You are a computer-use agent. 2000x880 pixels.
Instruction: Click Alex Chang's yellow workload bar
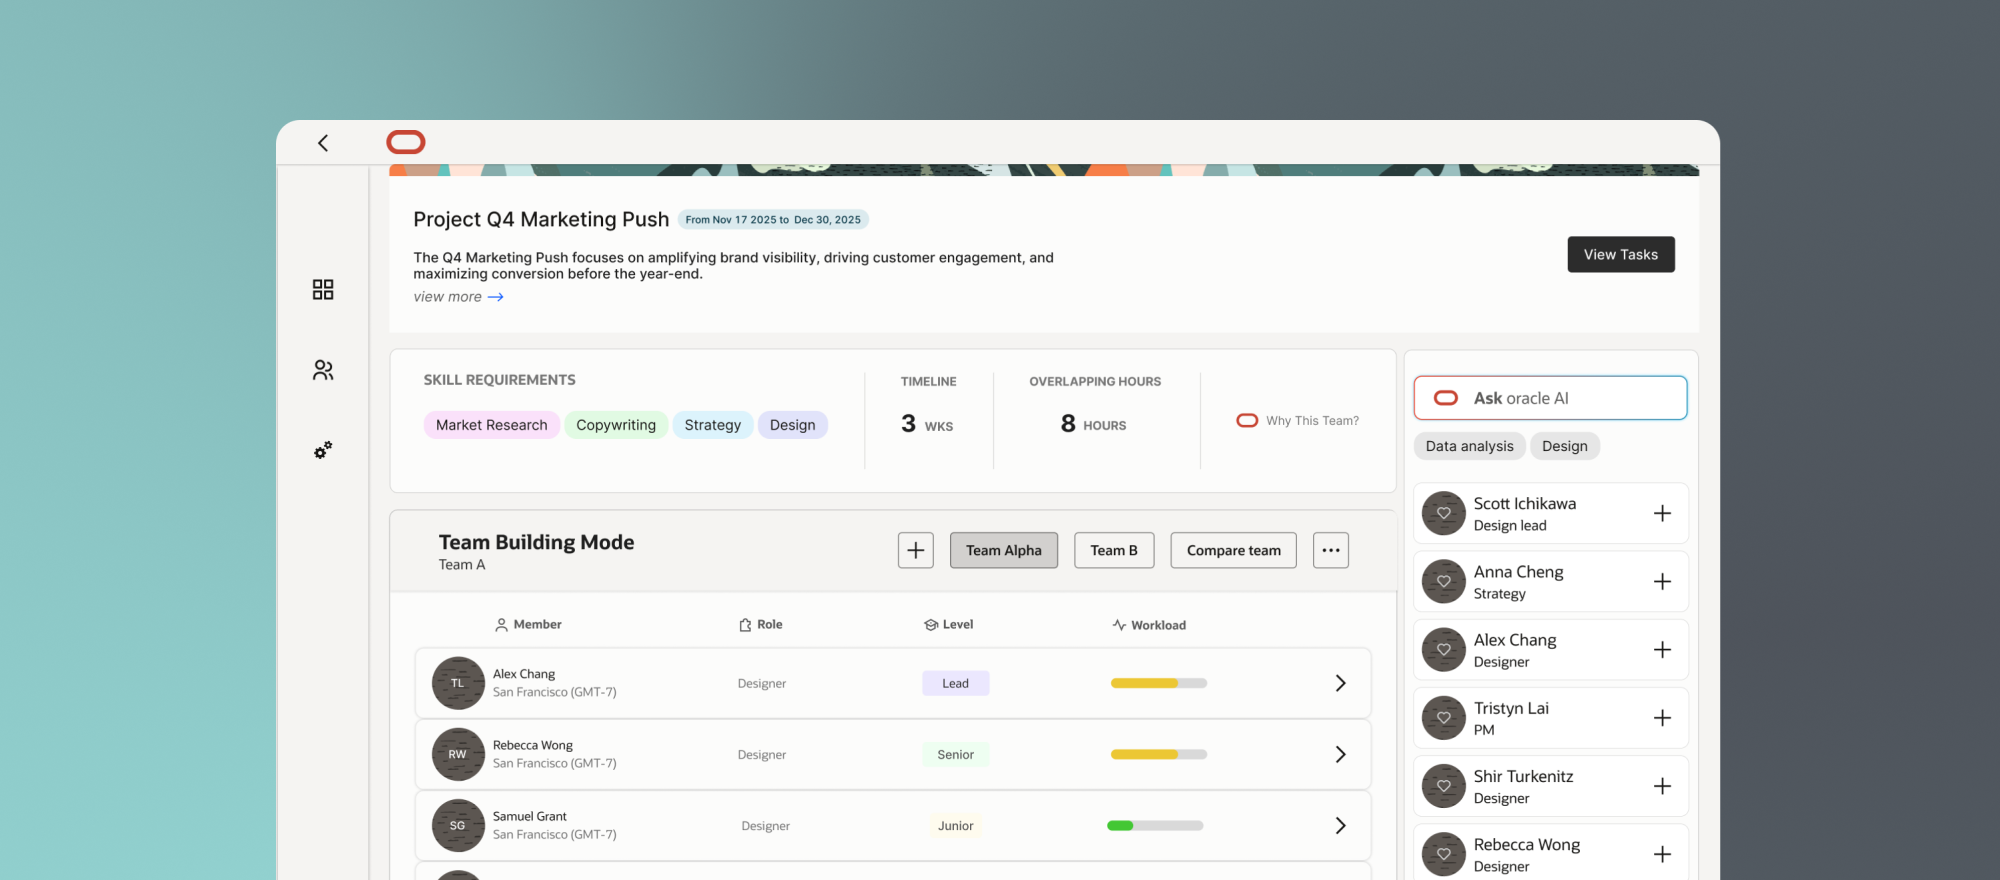[1159, 683]
